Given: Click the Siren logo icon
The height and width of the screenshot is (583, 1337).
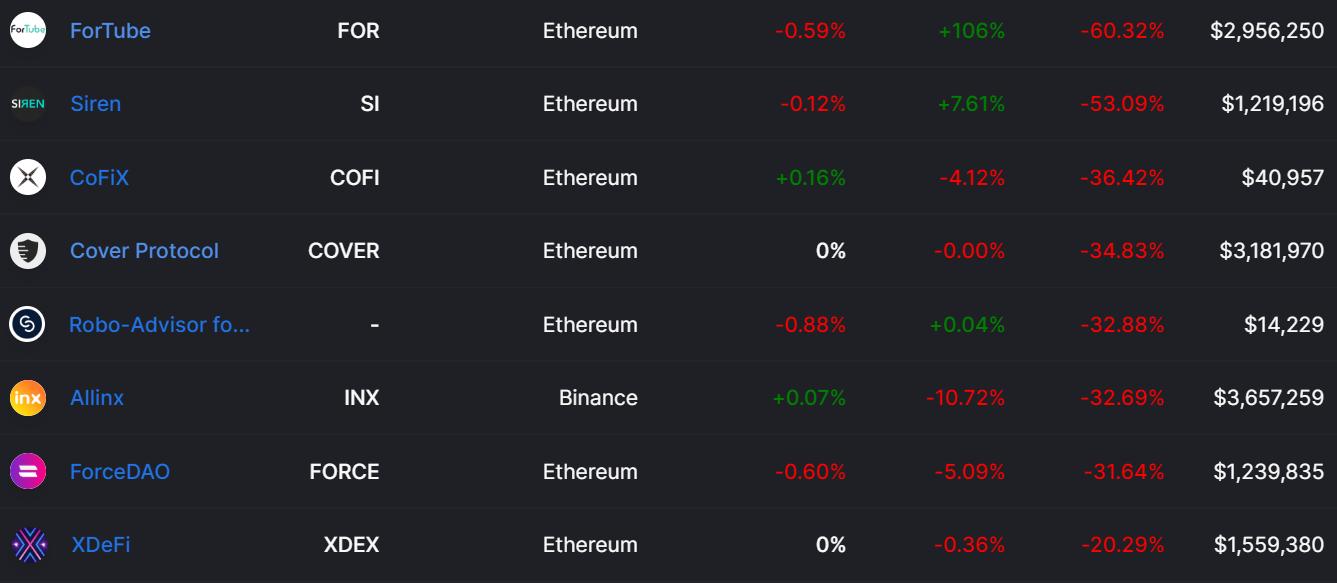Looking at the screenshot, I should [28, 104].
